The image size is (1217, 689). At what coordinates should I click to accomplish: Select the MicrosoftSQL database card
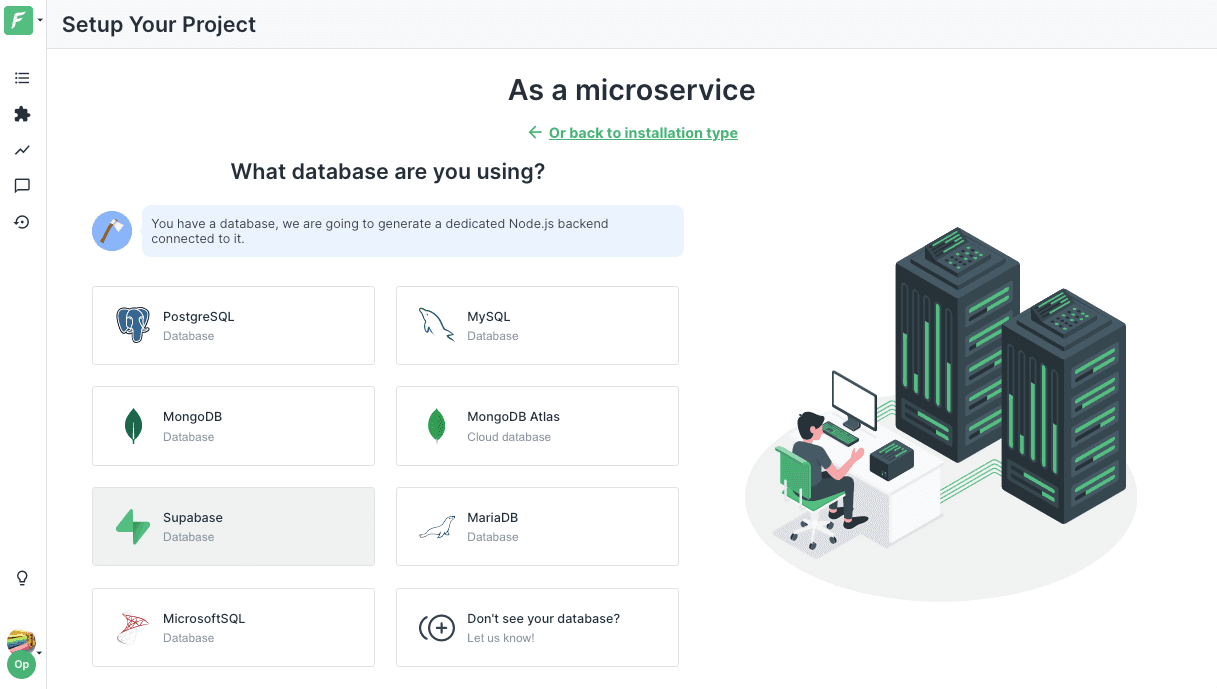click(x=233, y=627)
